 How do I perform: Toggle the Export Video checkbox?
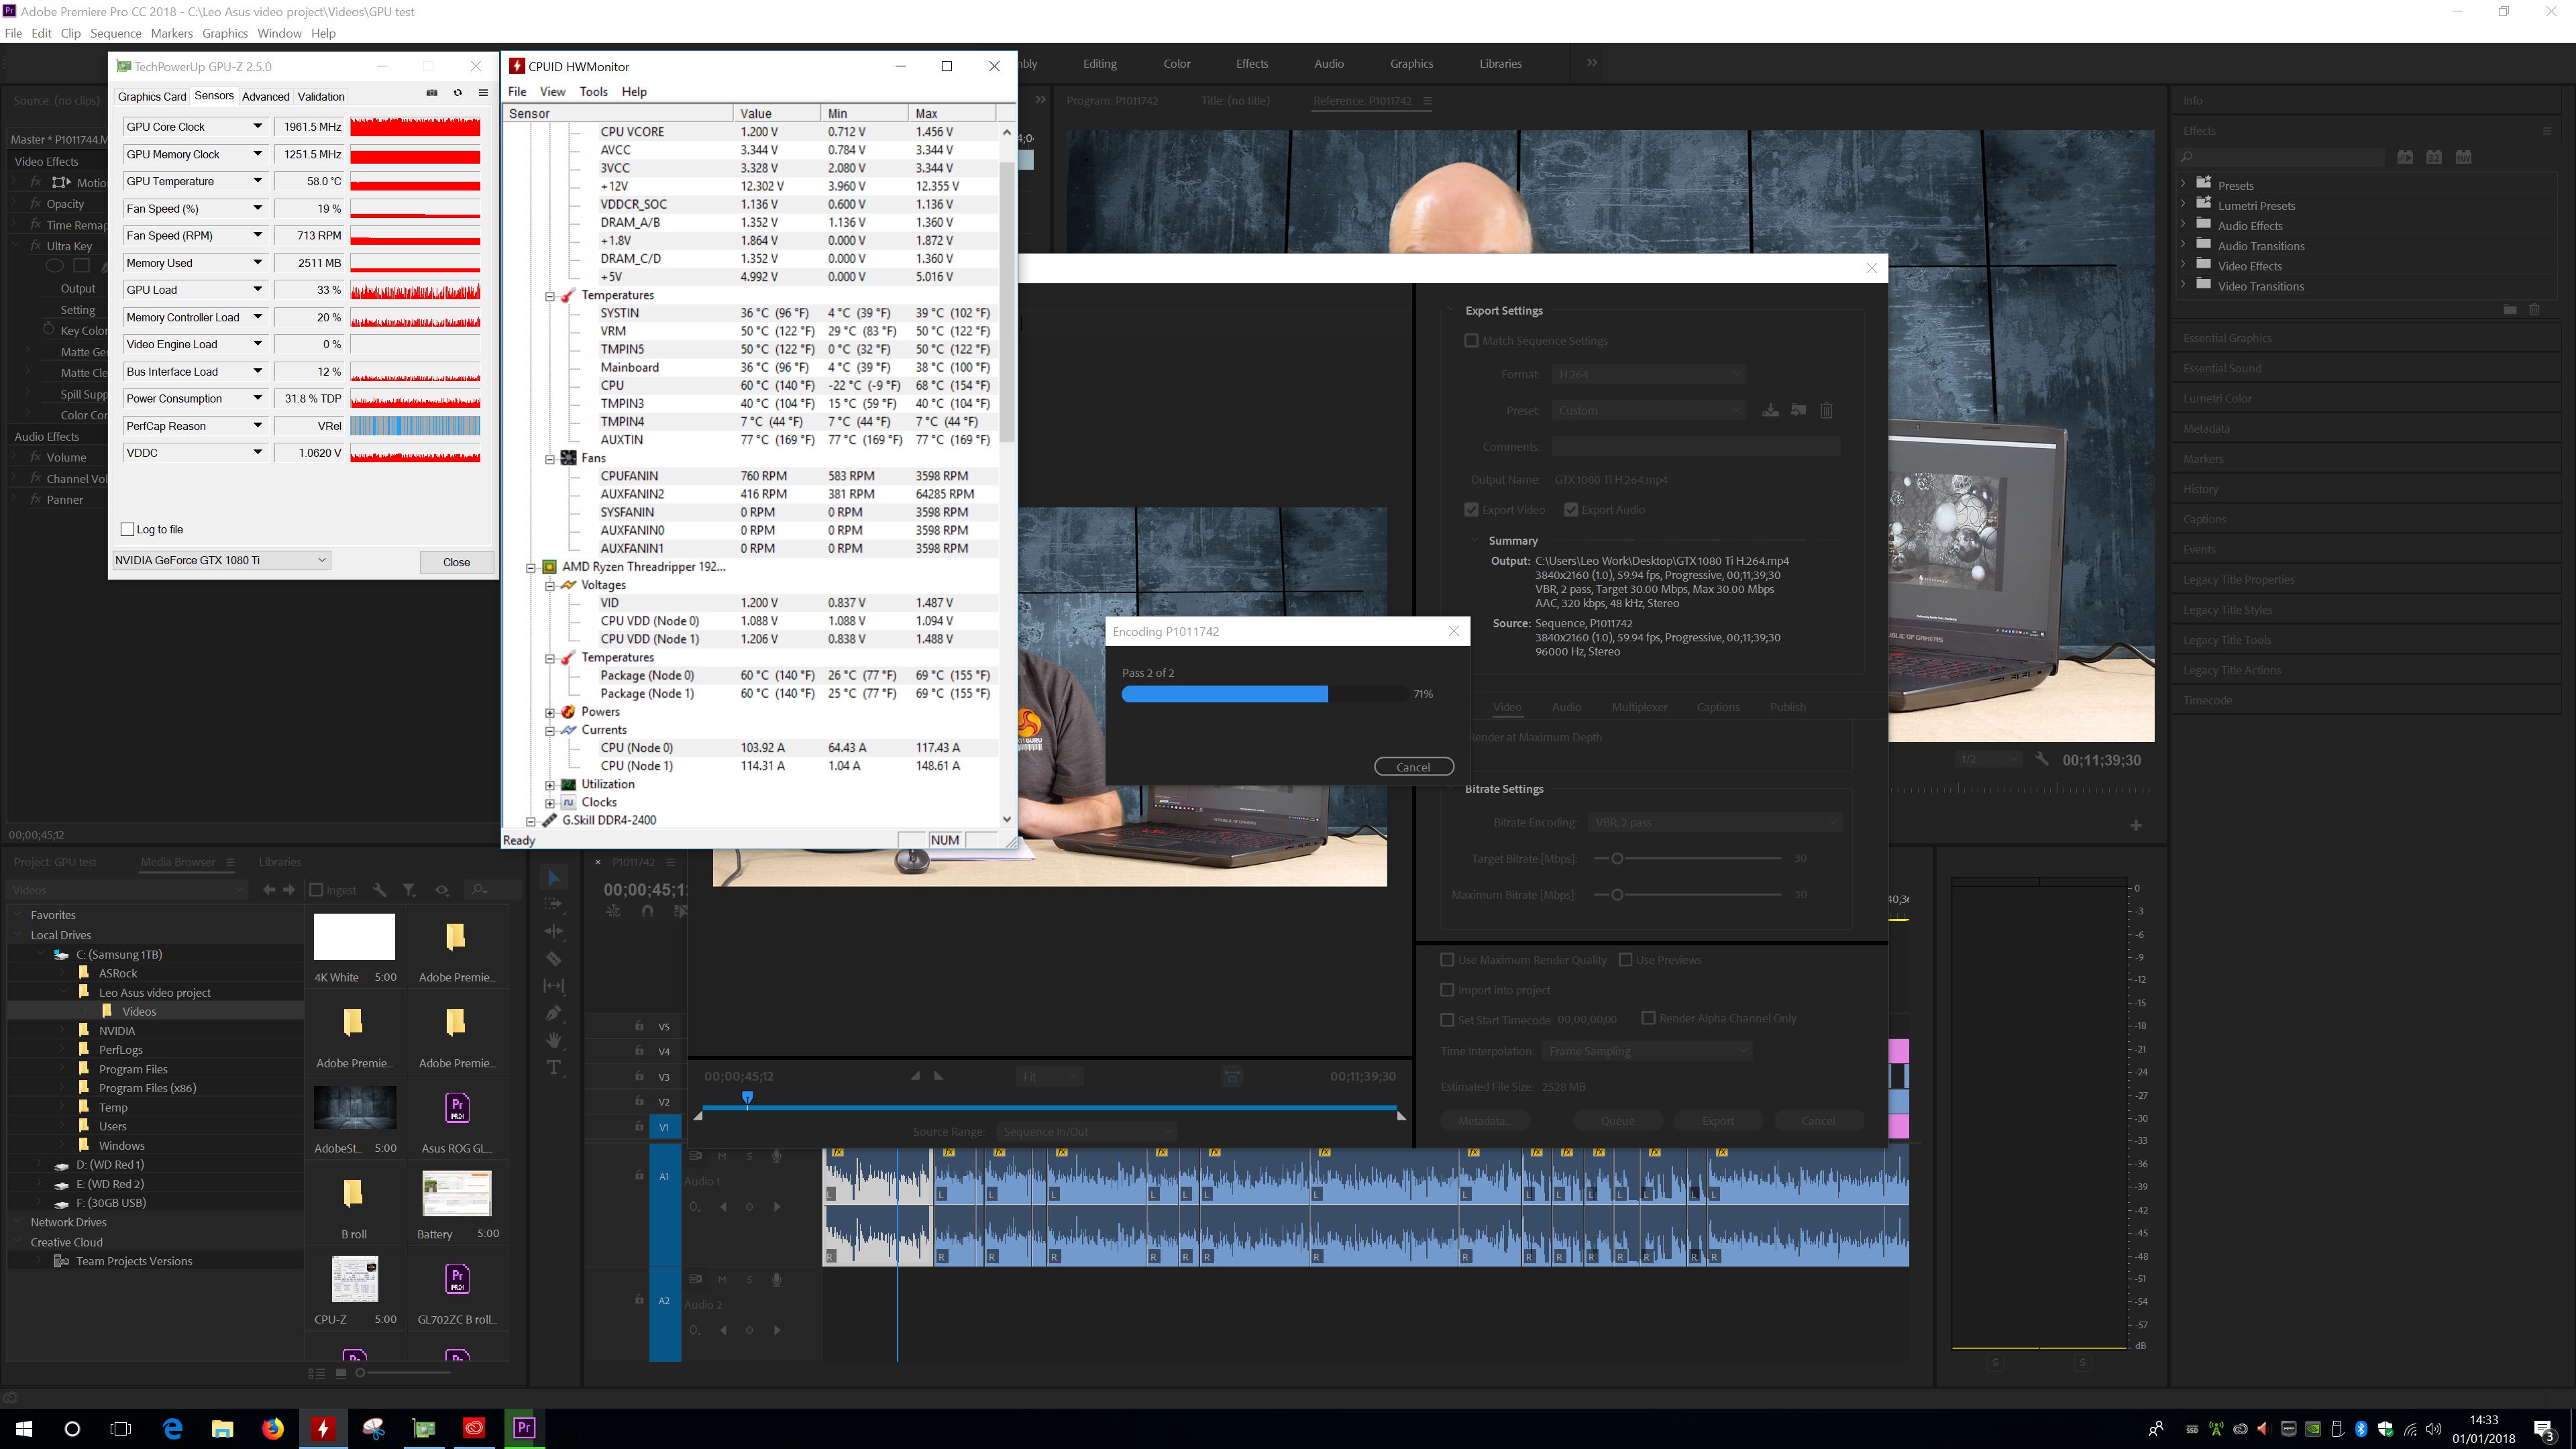(x=1471, y=510)
